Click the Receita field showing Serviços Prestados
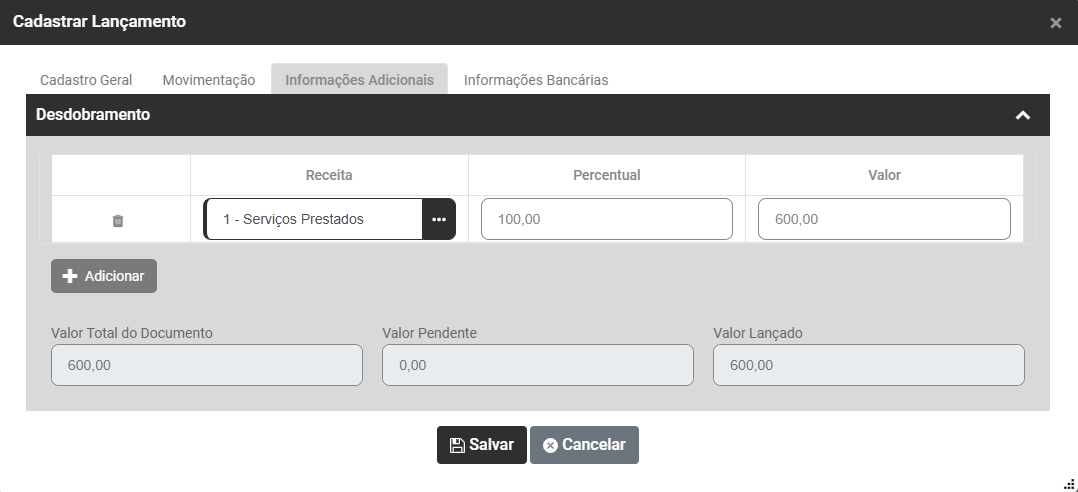This screenshot has height=492, width=1078. (313, 219)
